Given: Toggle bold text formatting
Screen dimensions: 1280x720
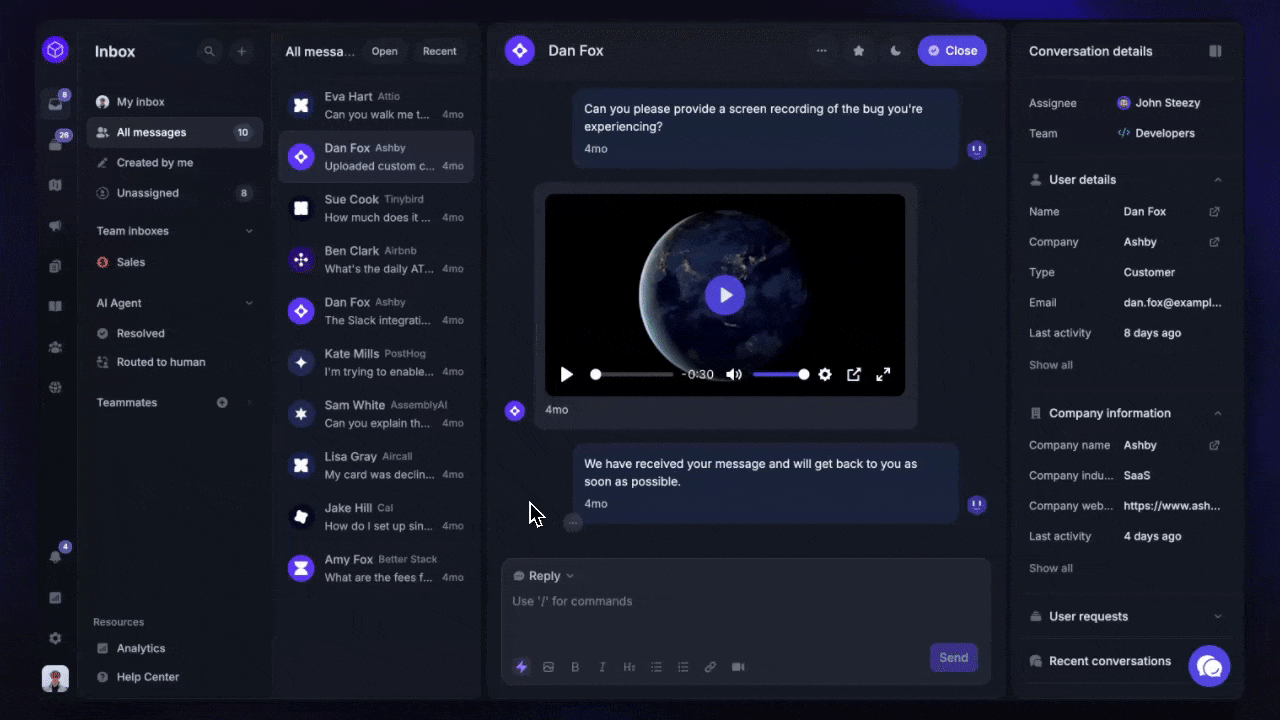Looking at the screenshot, I should point(575,667).
